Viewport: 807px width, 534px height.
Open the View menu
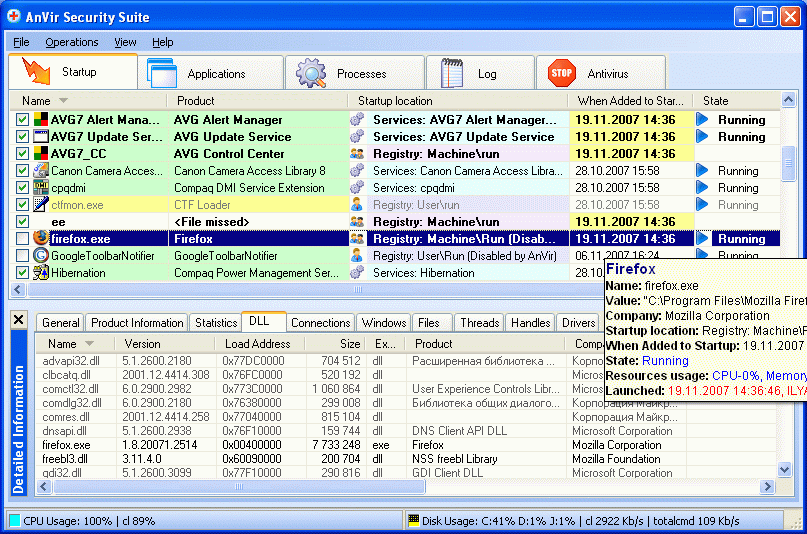[125, 42]
